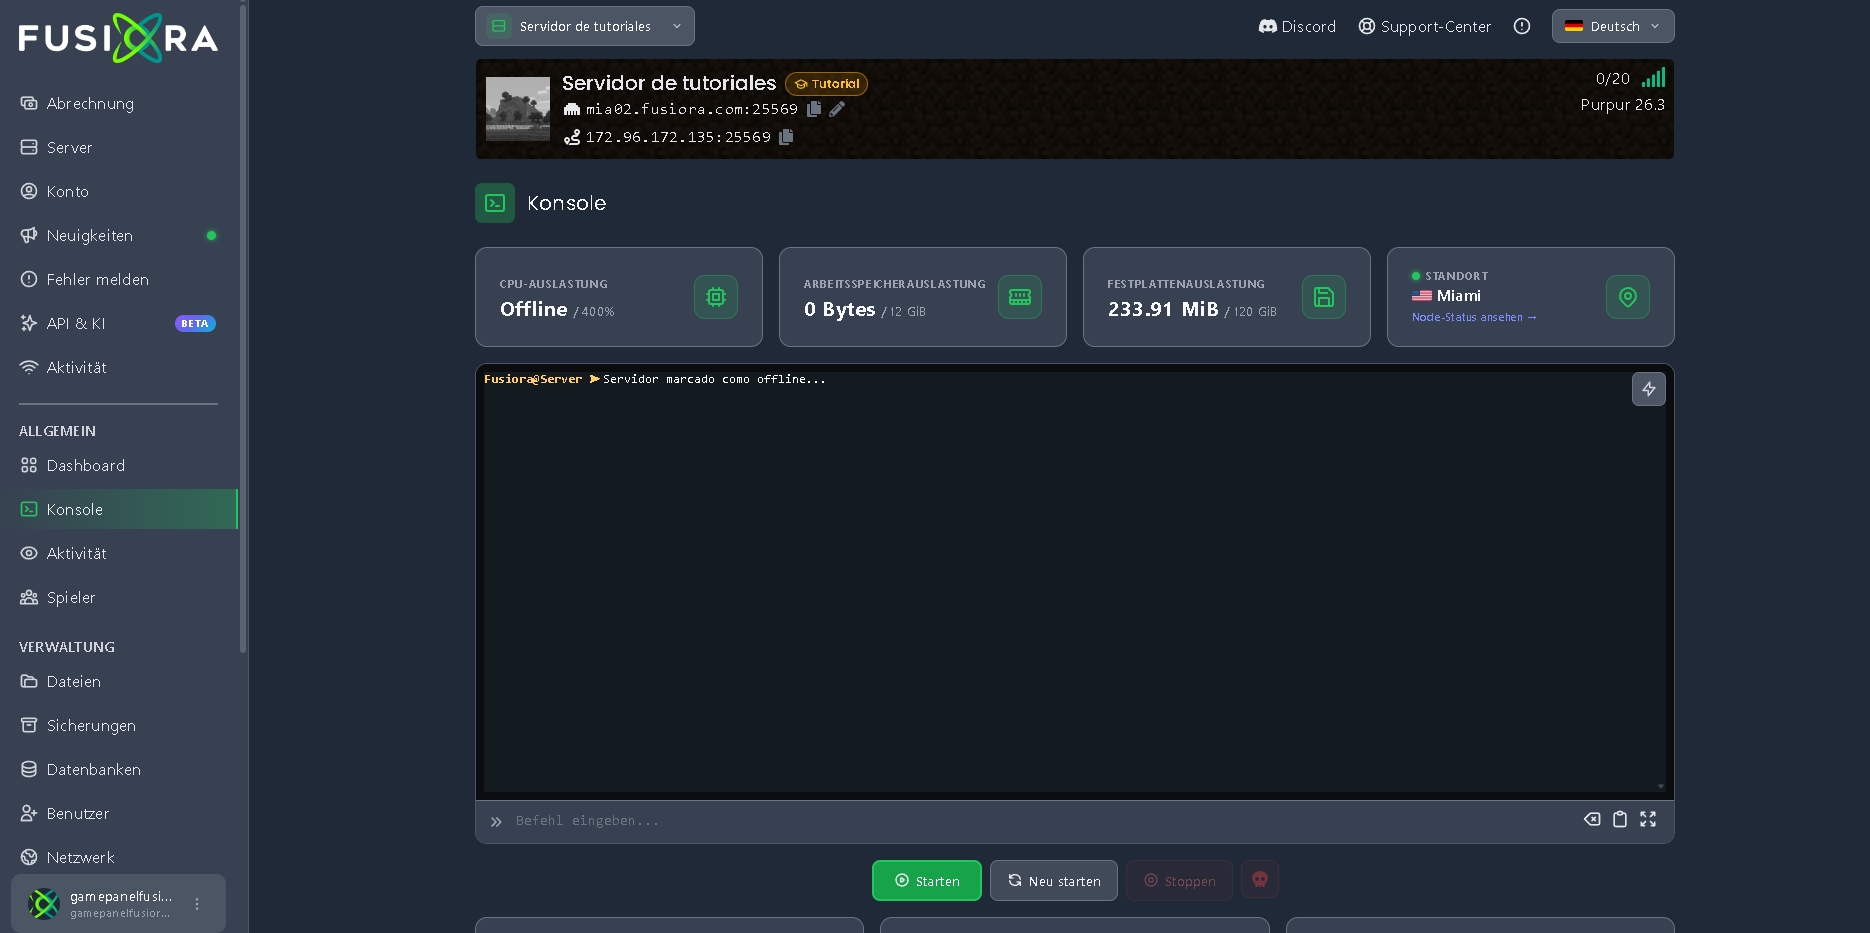Go to Konto page

pyautogui.click(x=118, y=191)
